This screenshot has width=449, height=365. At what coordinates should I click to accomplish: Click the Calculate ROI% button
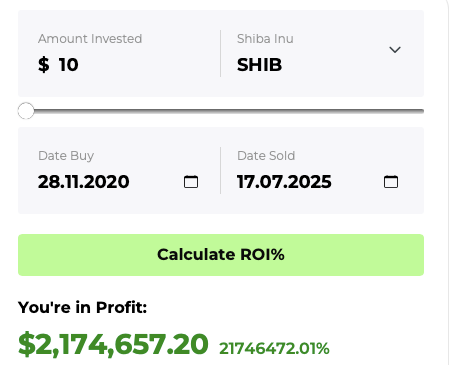[221, 255]
